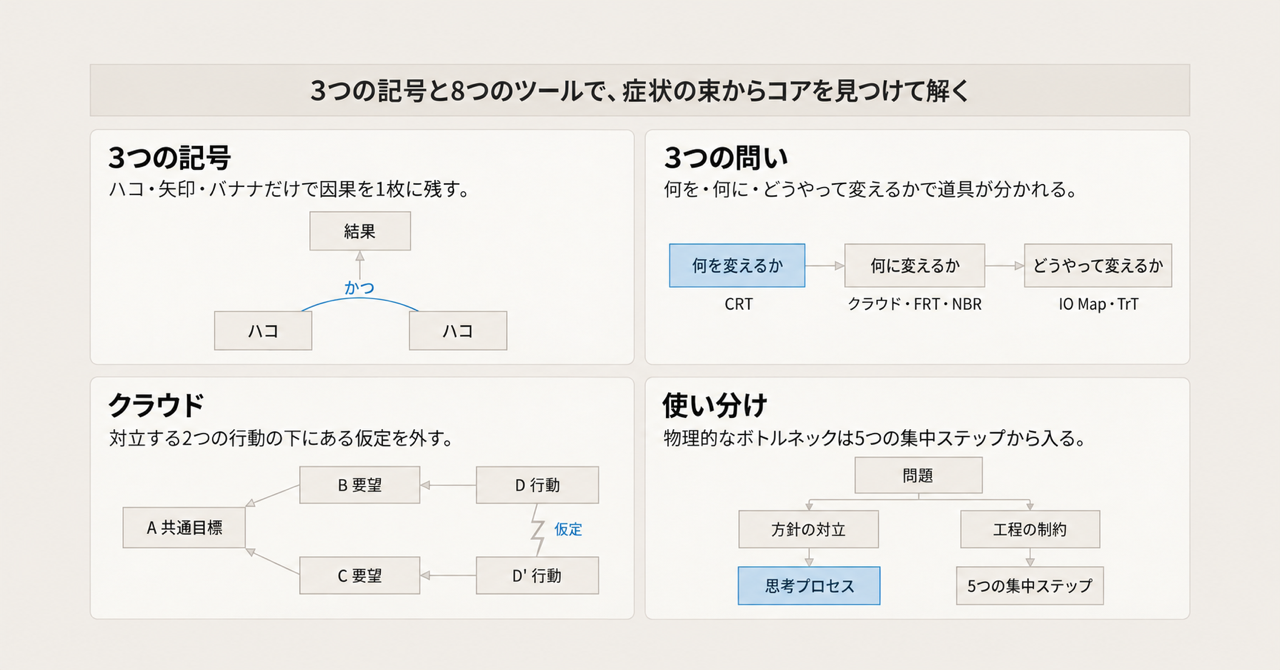Click the 'CRT' label
Screen dimensions: 1280x670
(738, 304)
